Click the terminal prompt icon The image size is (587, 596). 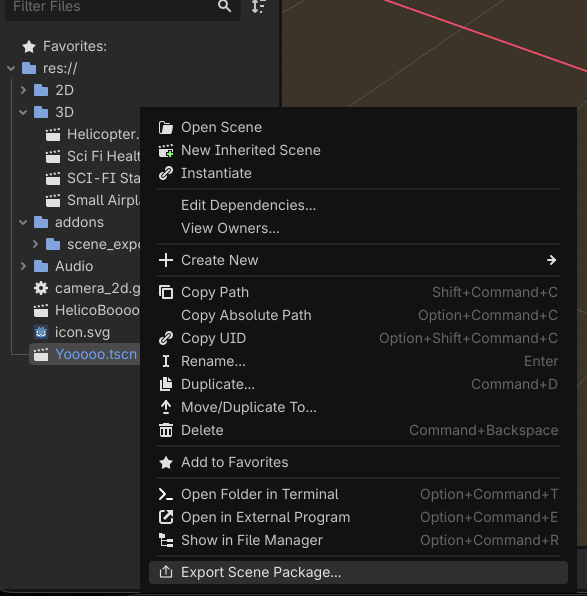[166, 494]
